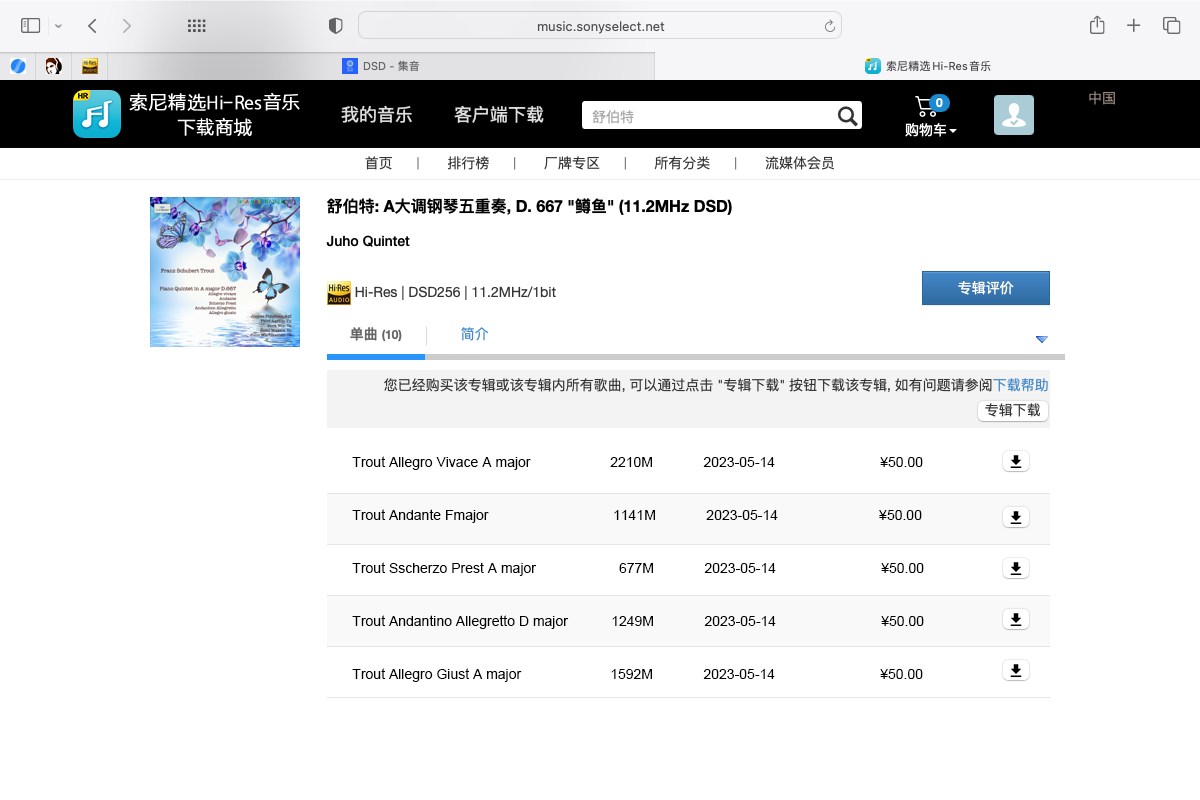Go to 首页 in the navigation bar
The width and height of the screenshot is (1200, 800).
tap(379, 163)
